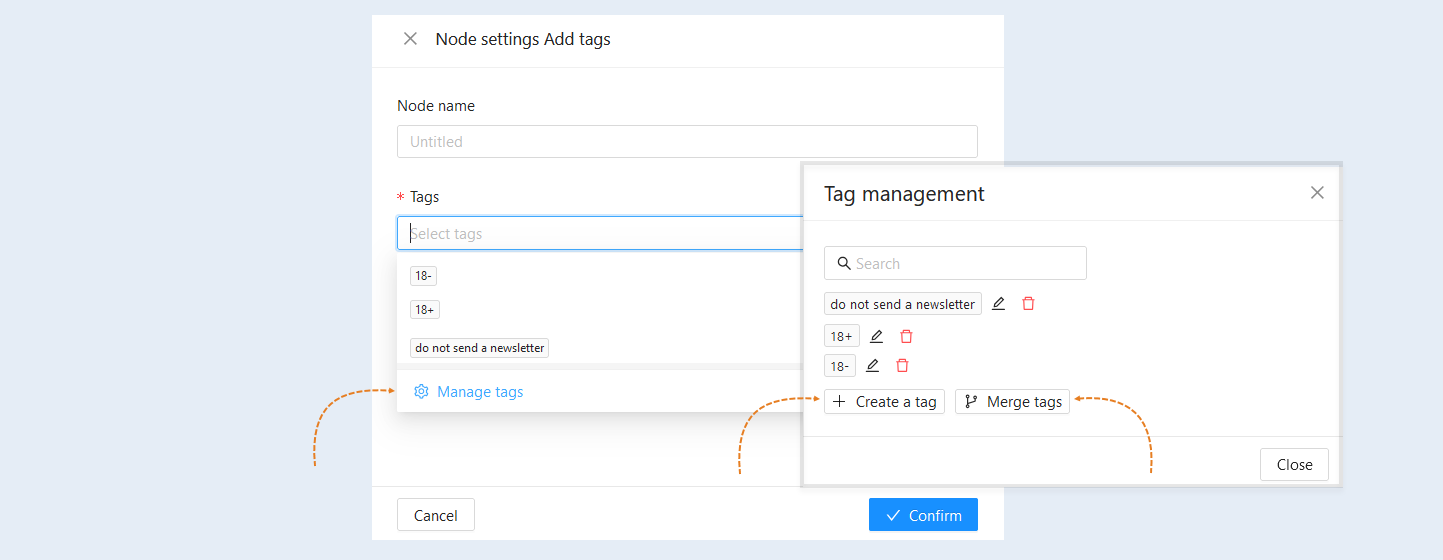Delete the 18- tag in Tag management
The image size is (1443, 560).
point(902,365)
